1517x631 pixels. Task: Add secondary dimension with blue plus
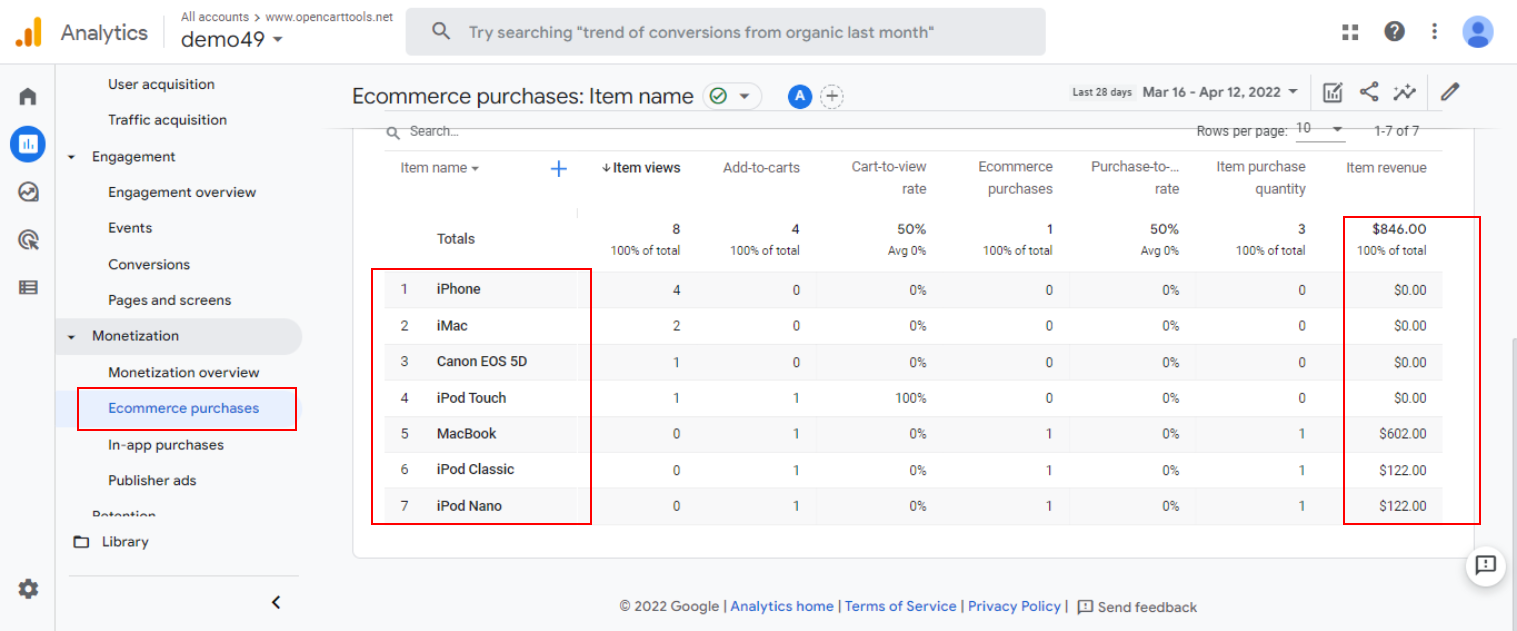pos(559,168)
